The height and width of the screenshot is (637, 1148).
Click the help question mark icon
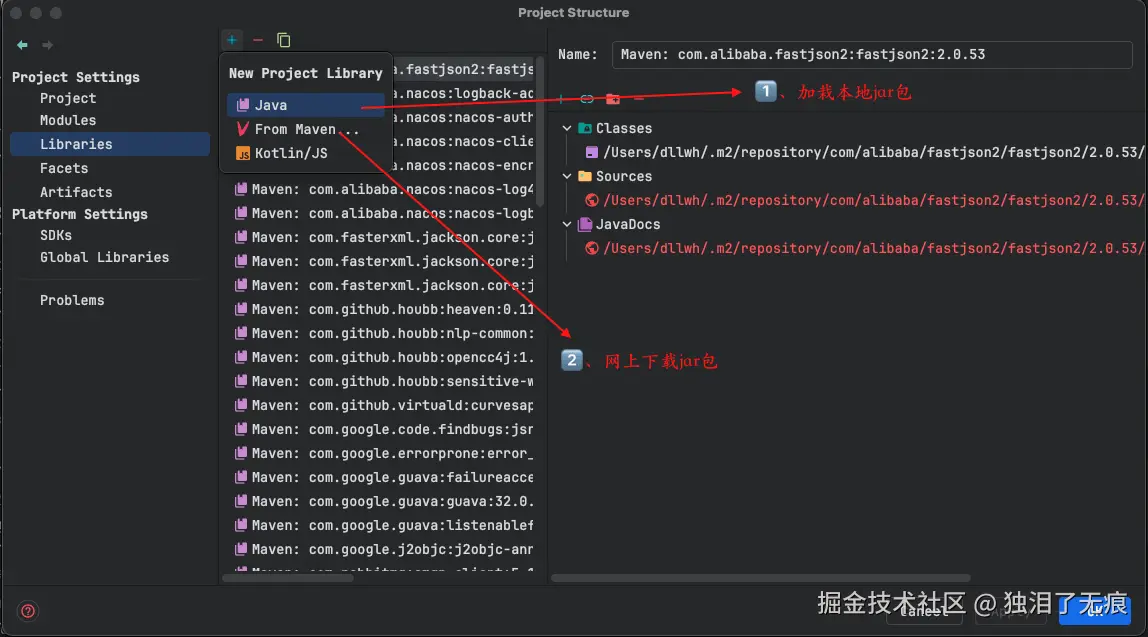coord(28,611)
